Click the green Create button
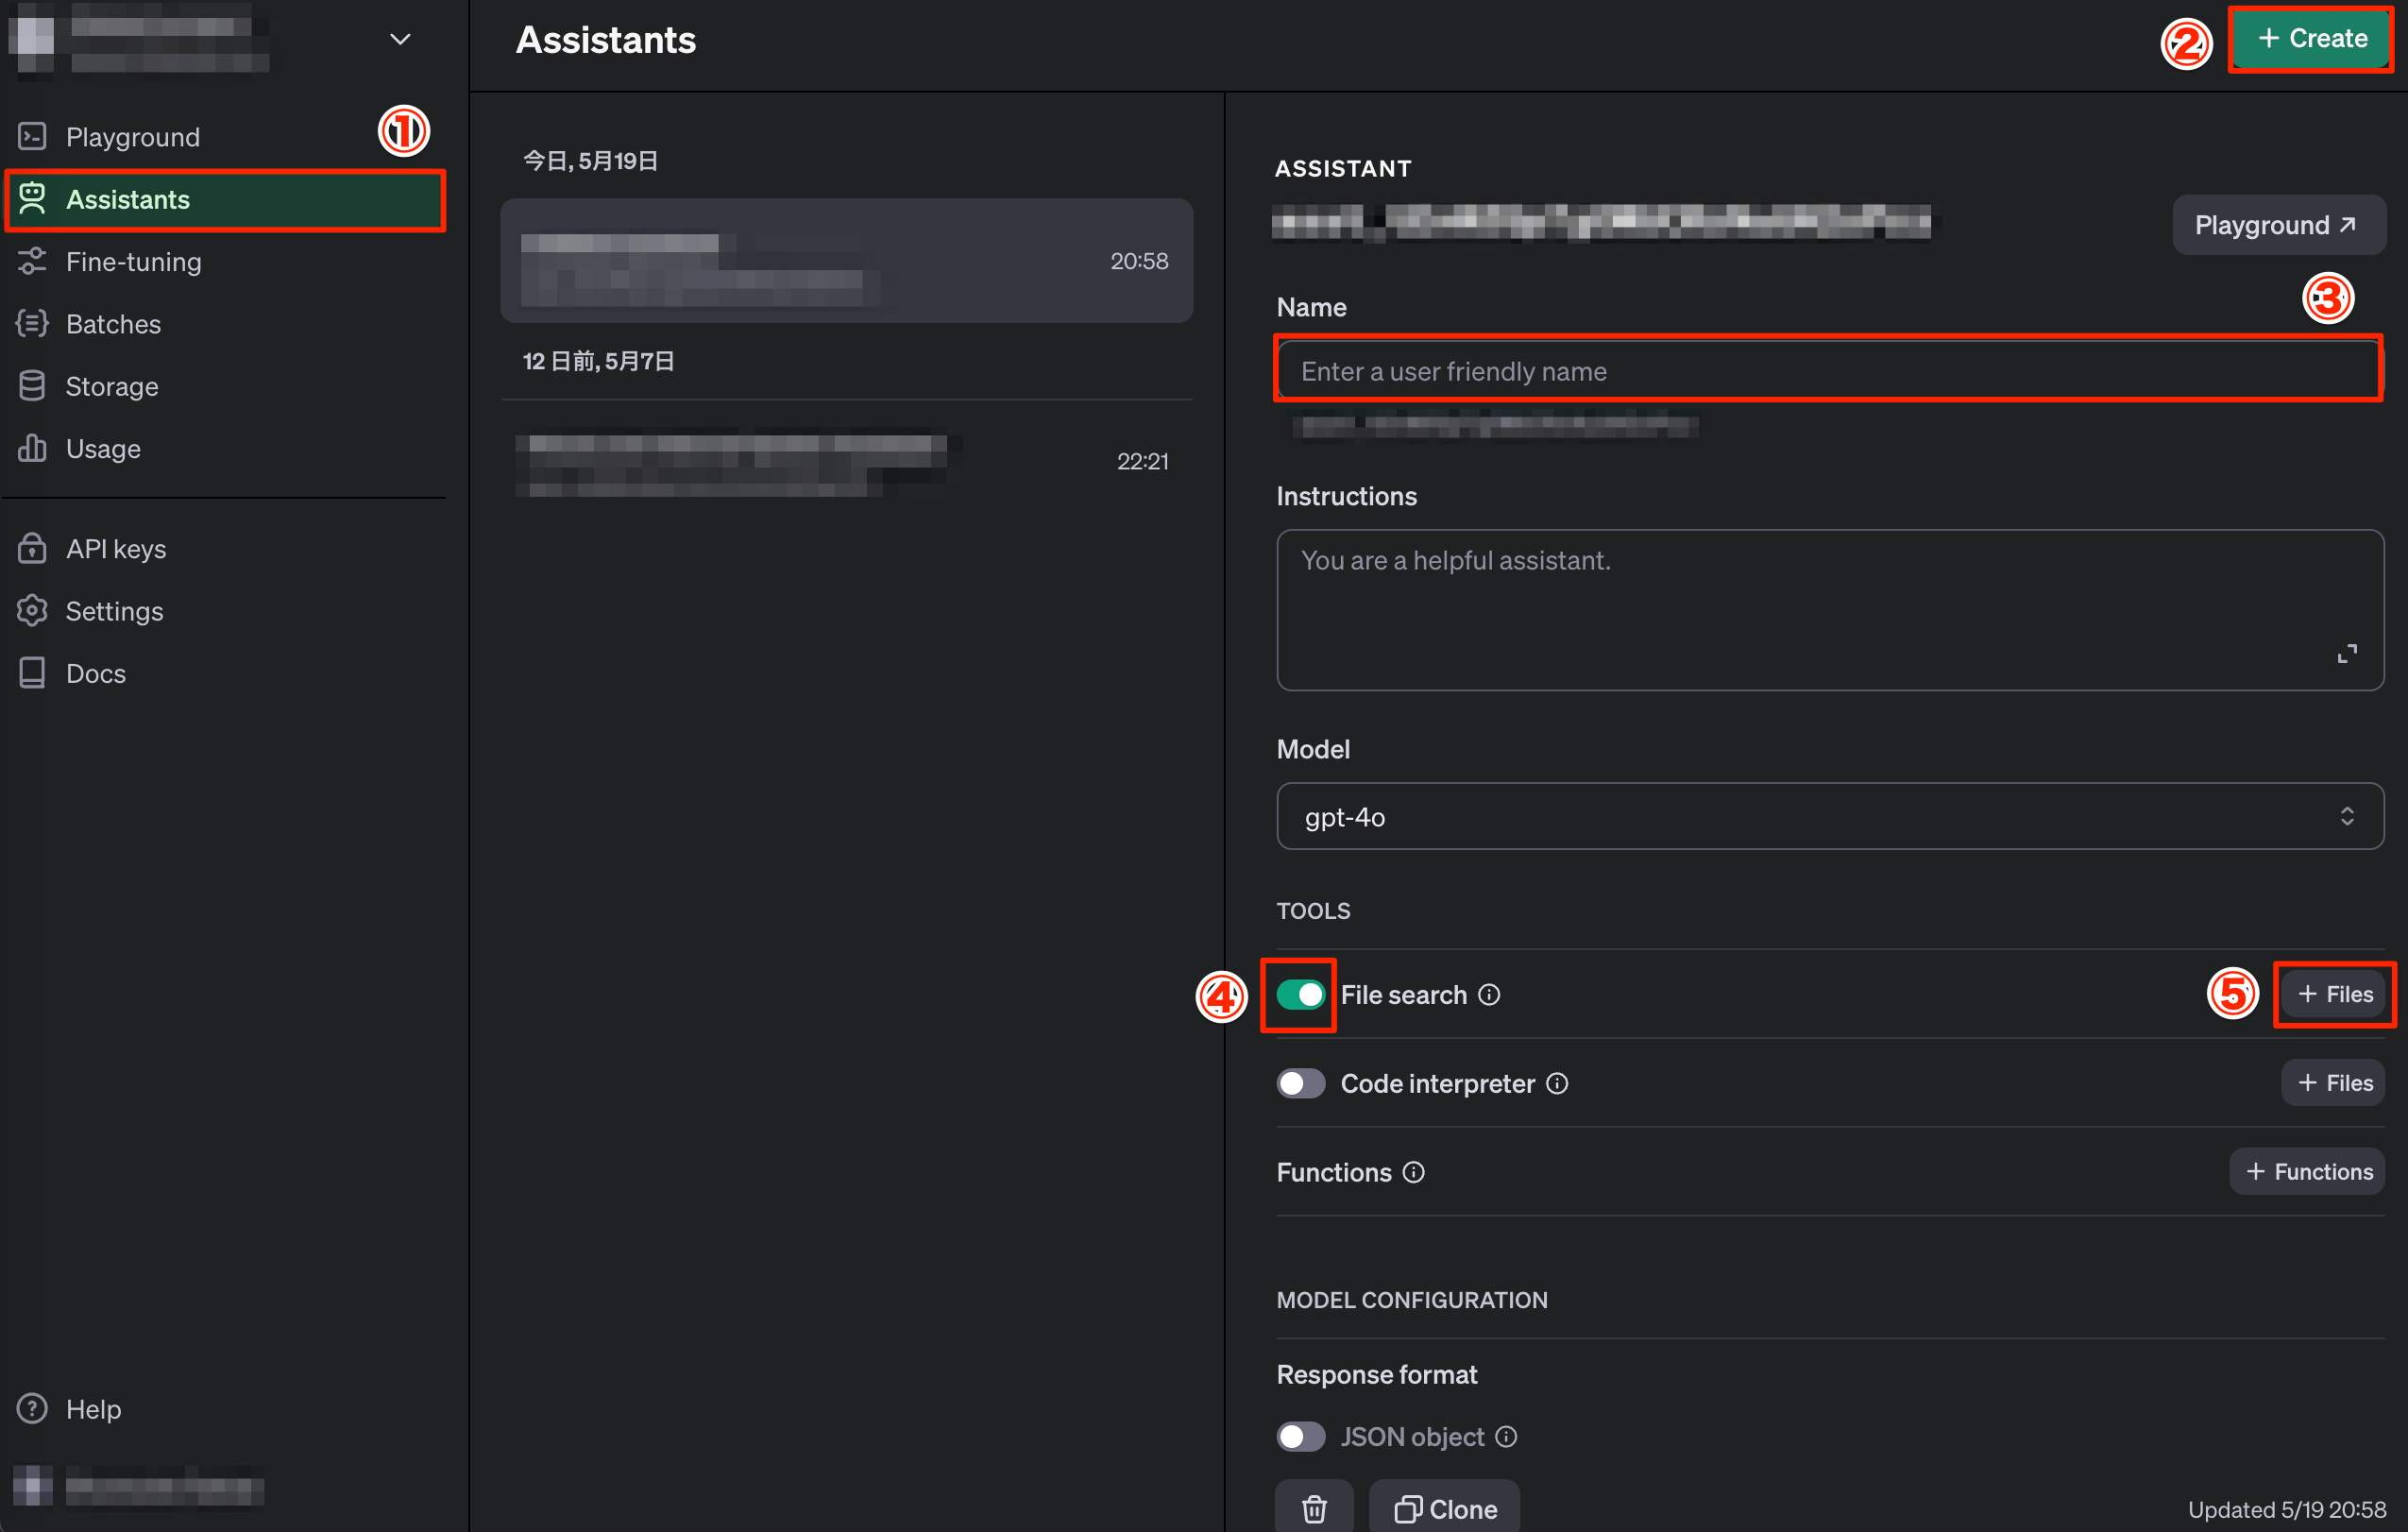 click(x=2311, y=38)
